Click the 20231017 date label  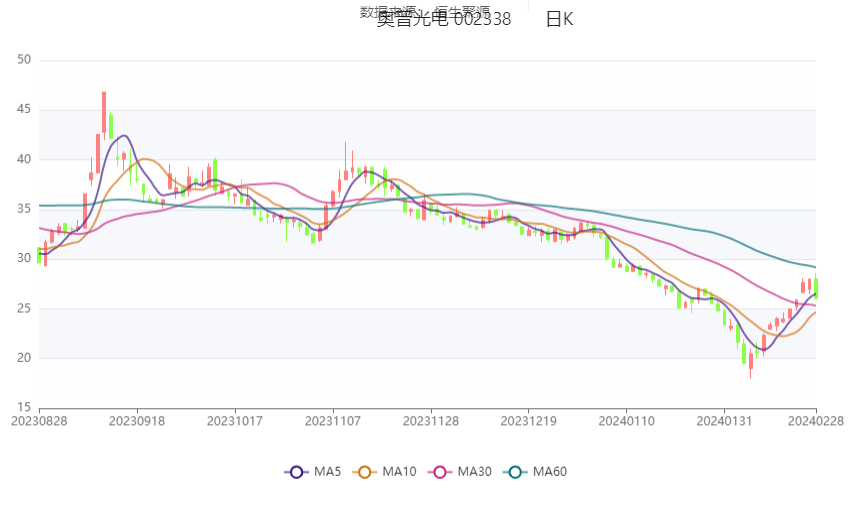[x=235, y=421]
